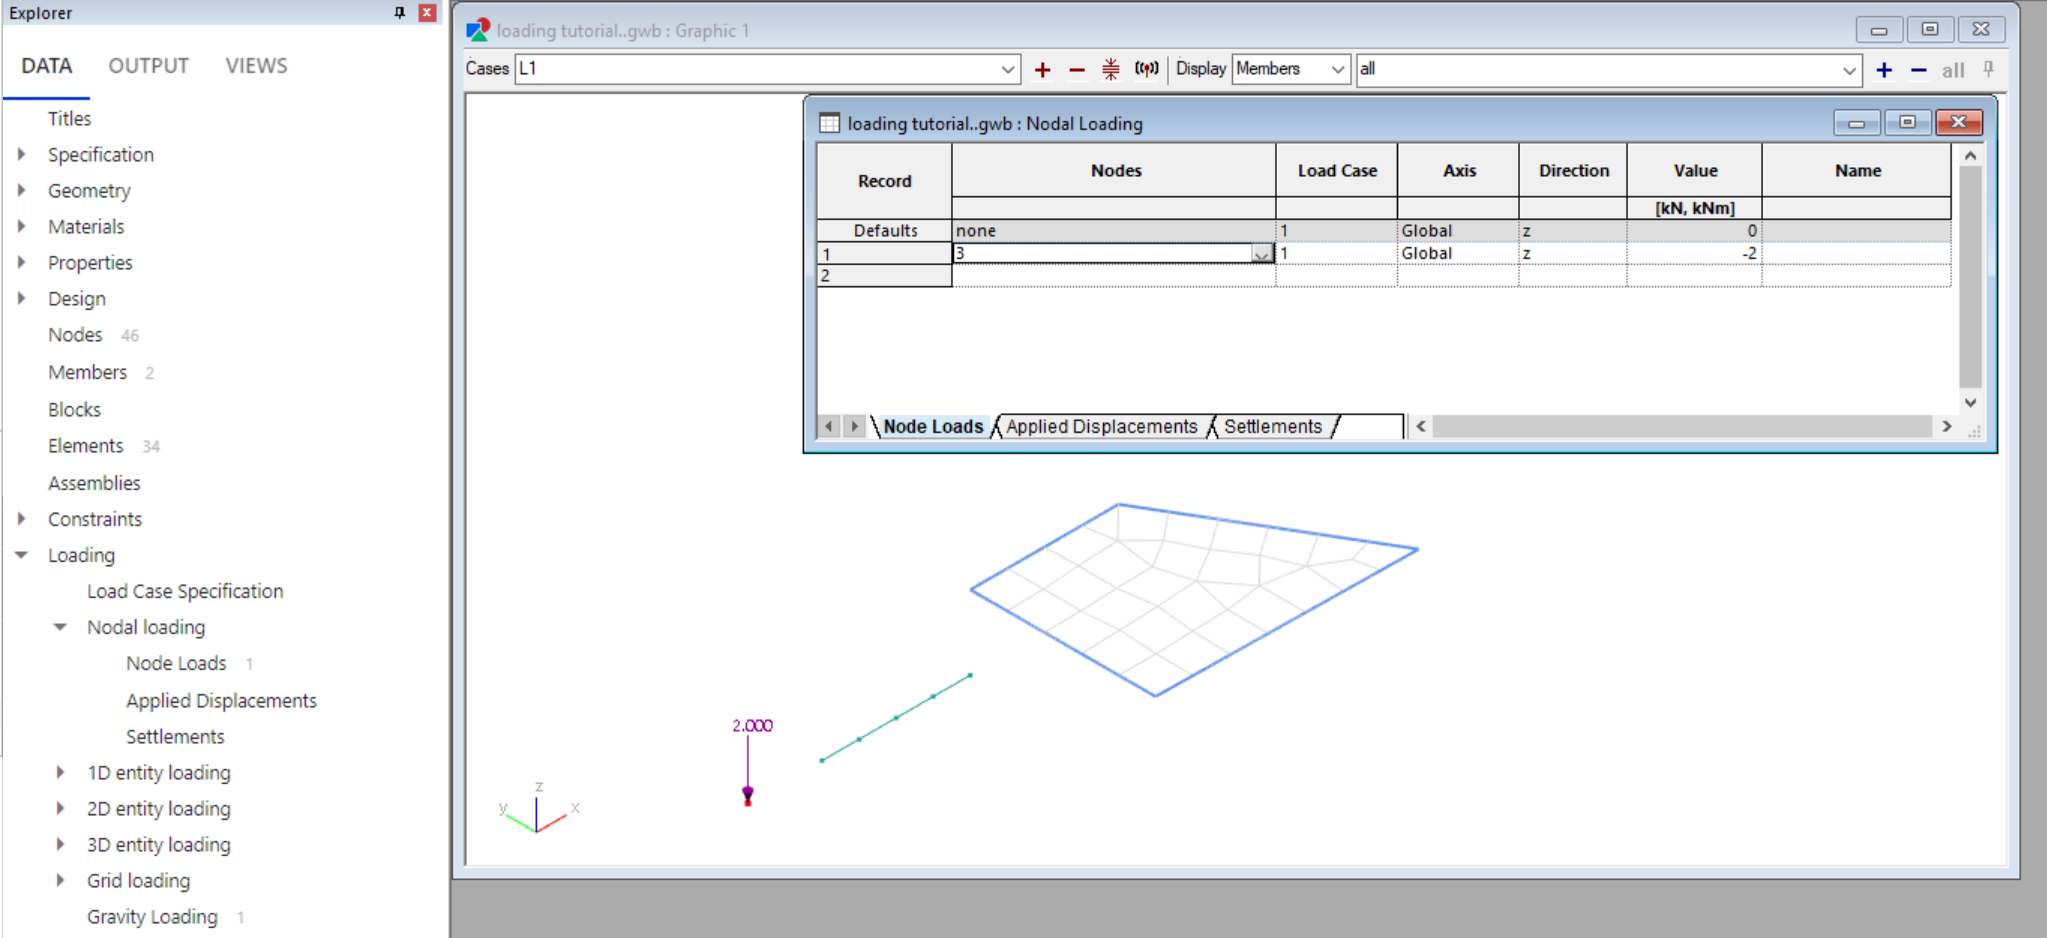Image resolution: width=2047 pixels, height=938 pixels.
Task: Collapse the Loading tree node
Action: pos(21,555)
